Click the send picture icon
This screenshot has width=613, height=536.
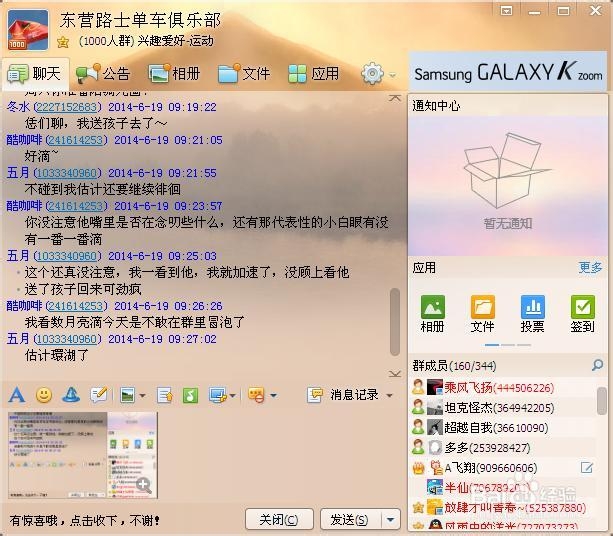pos(127,395)
